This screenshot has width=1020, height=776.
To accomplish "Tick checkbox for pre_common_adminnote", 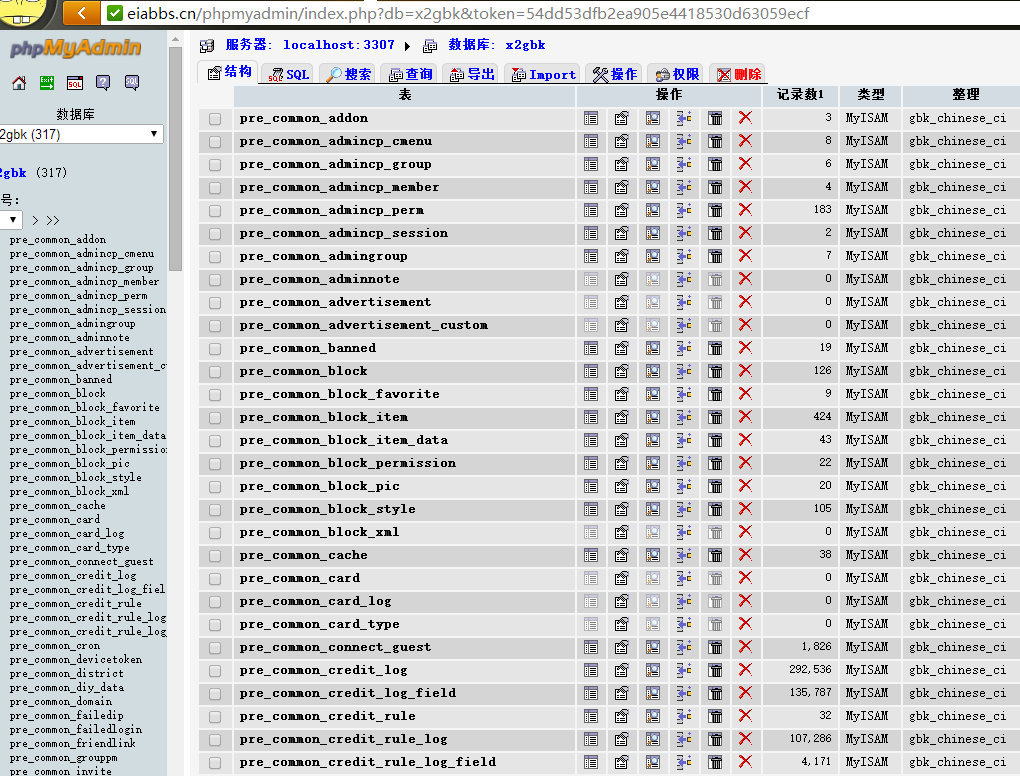I will click(x=215, y=280).
